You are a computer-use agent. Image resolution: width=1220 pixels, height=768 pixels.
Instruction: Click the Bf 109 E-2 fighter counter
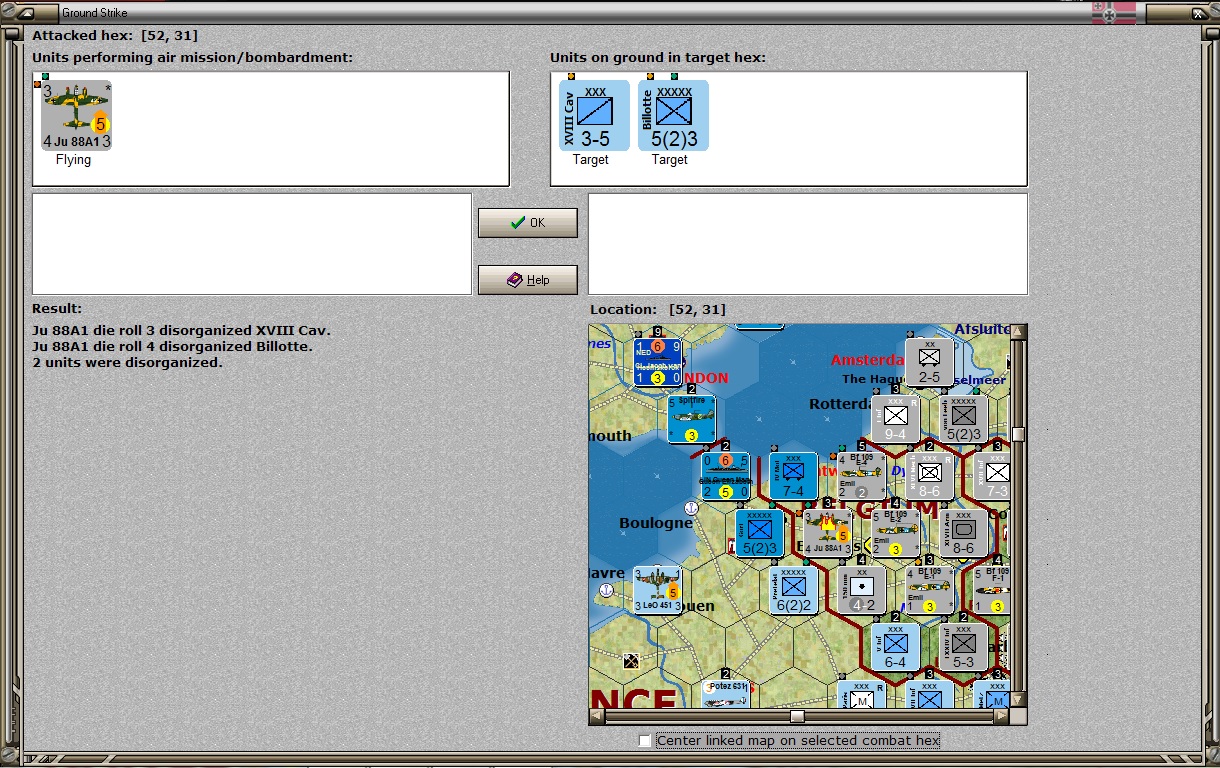click(x=896, y=533)
